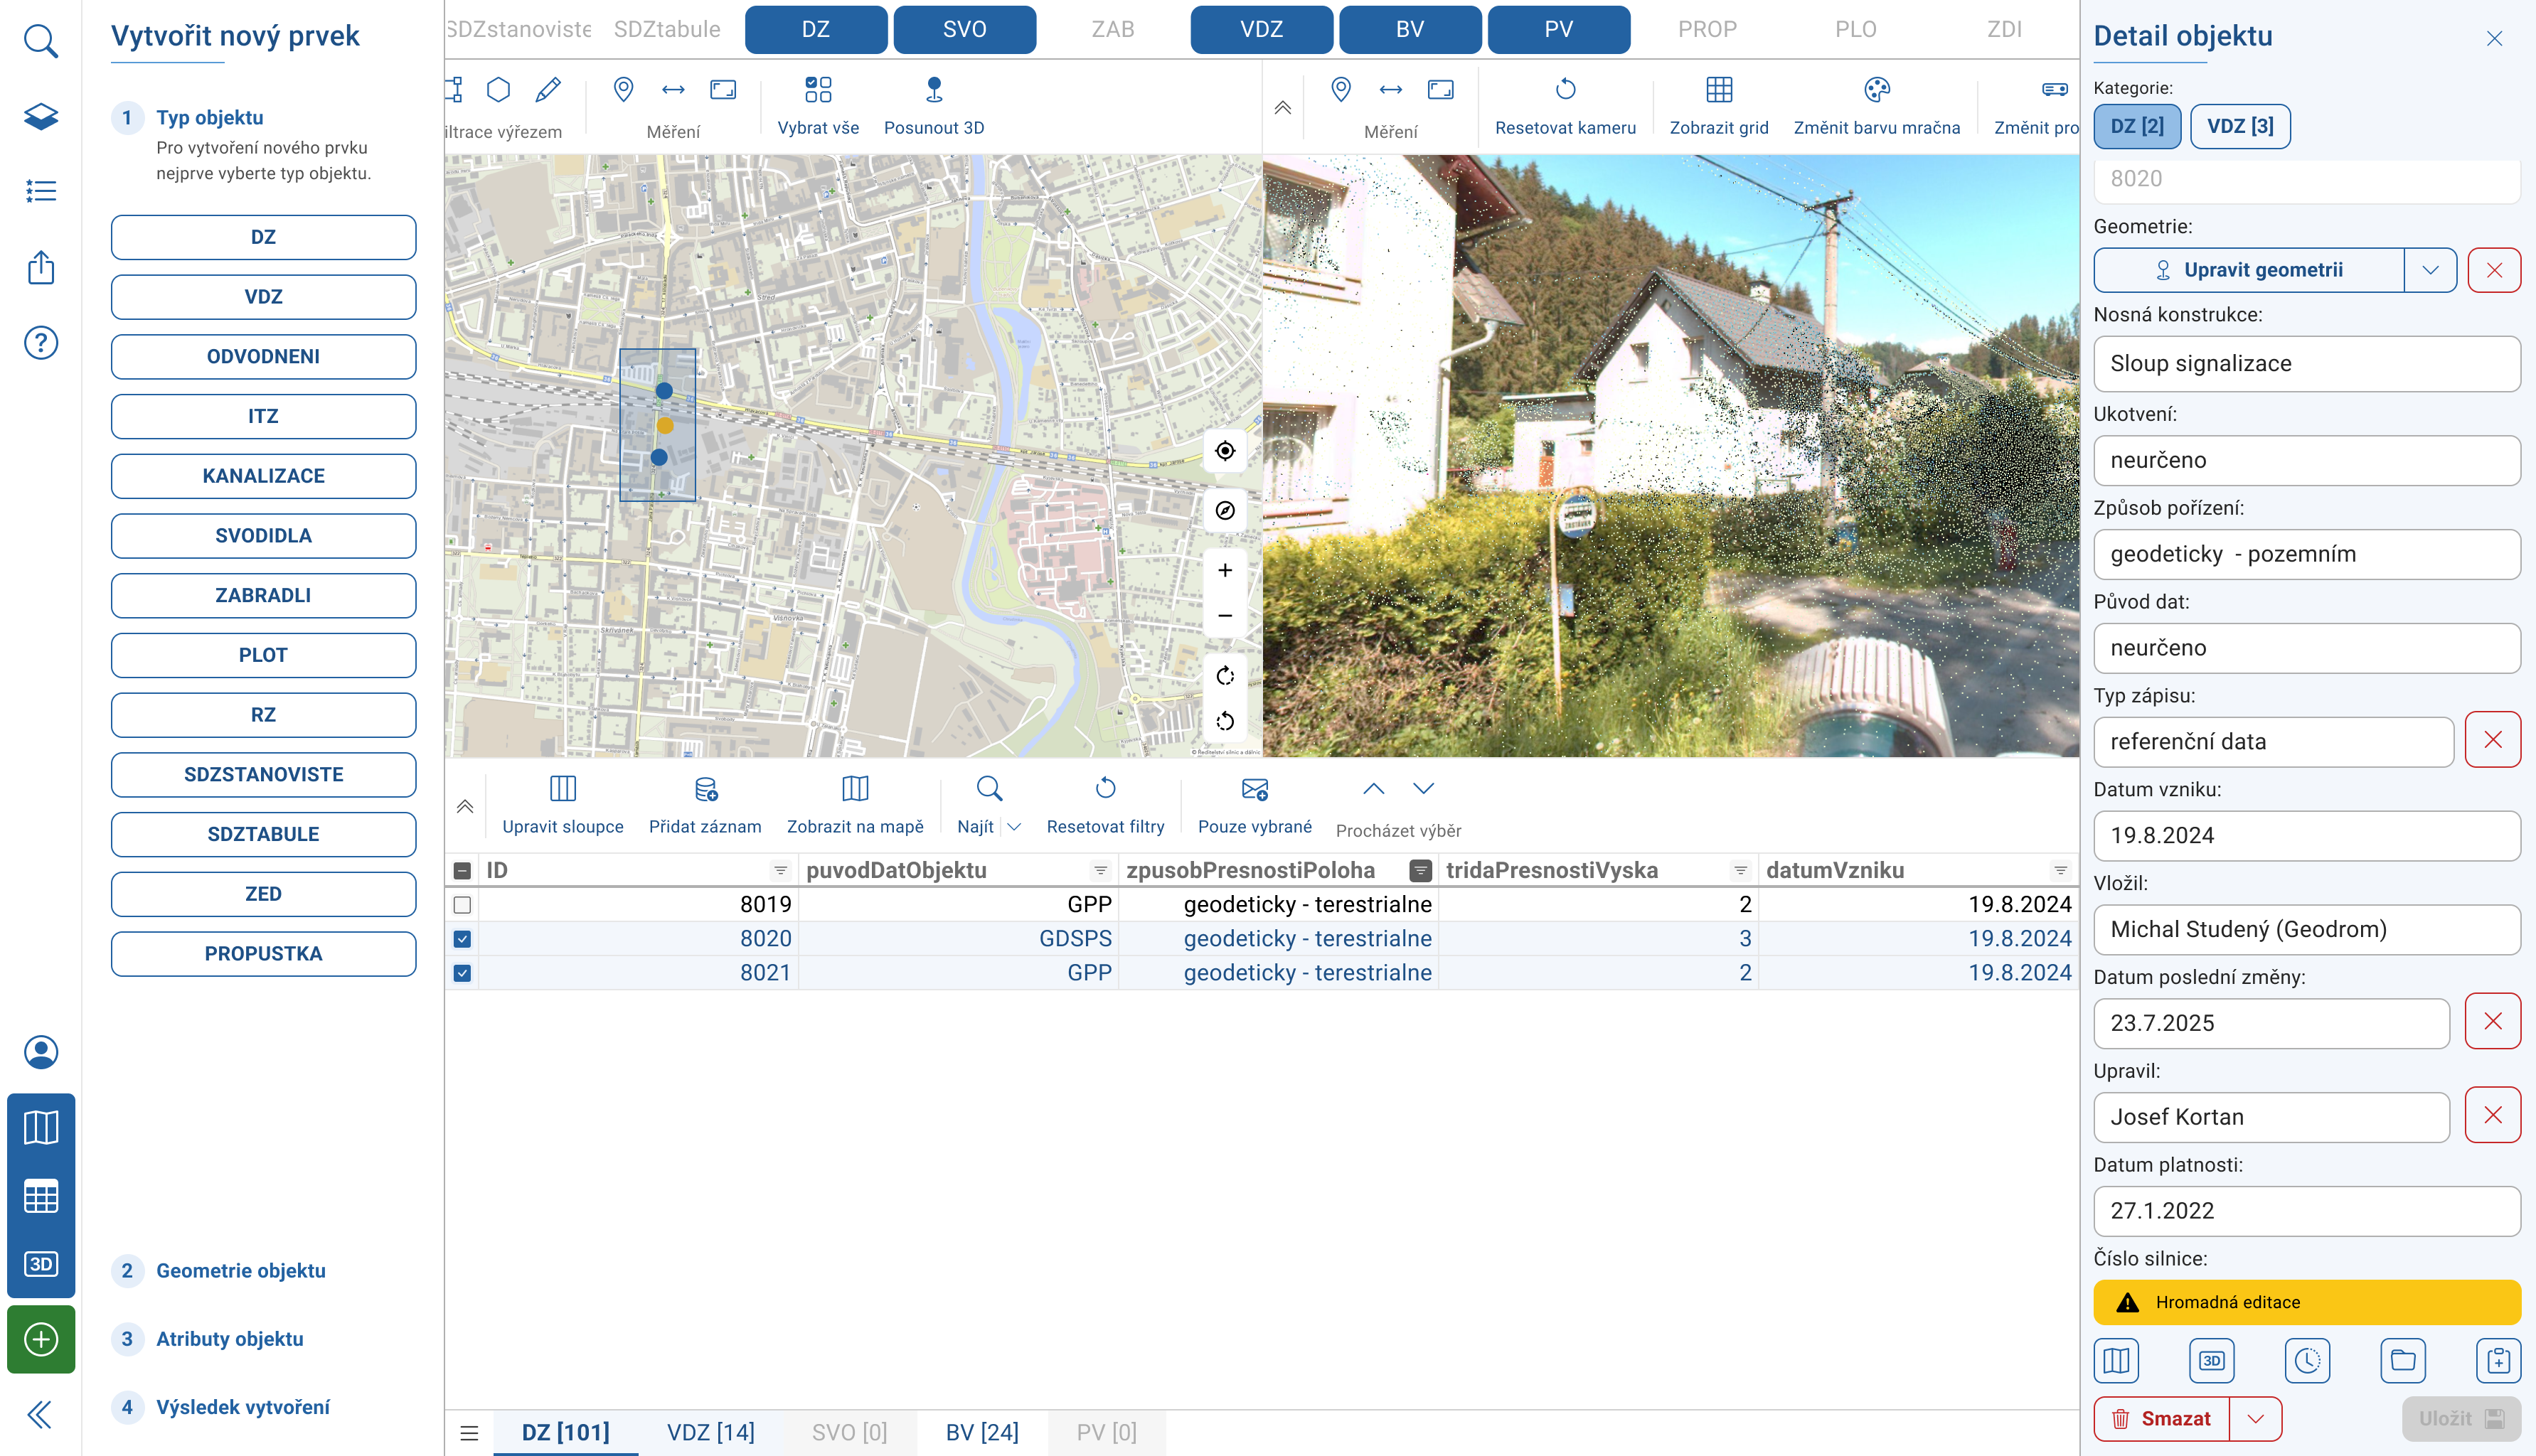Select the Posunout 3D tool
The image size is (2536, 1456).
click(933, 90)
